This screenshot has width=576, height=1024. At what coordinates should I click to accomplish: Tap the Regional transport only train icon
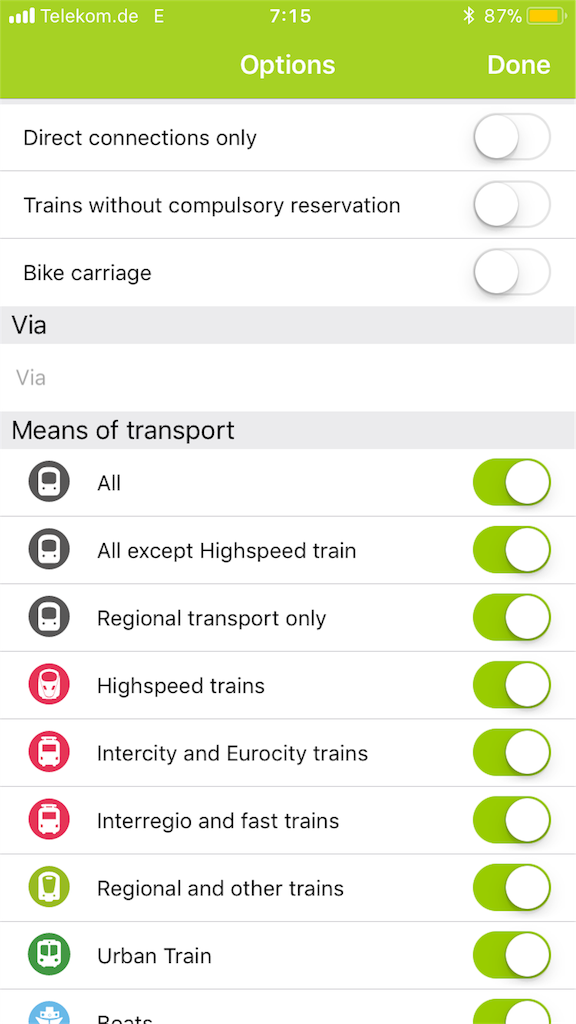point(49,618)
